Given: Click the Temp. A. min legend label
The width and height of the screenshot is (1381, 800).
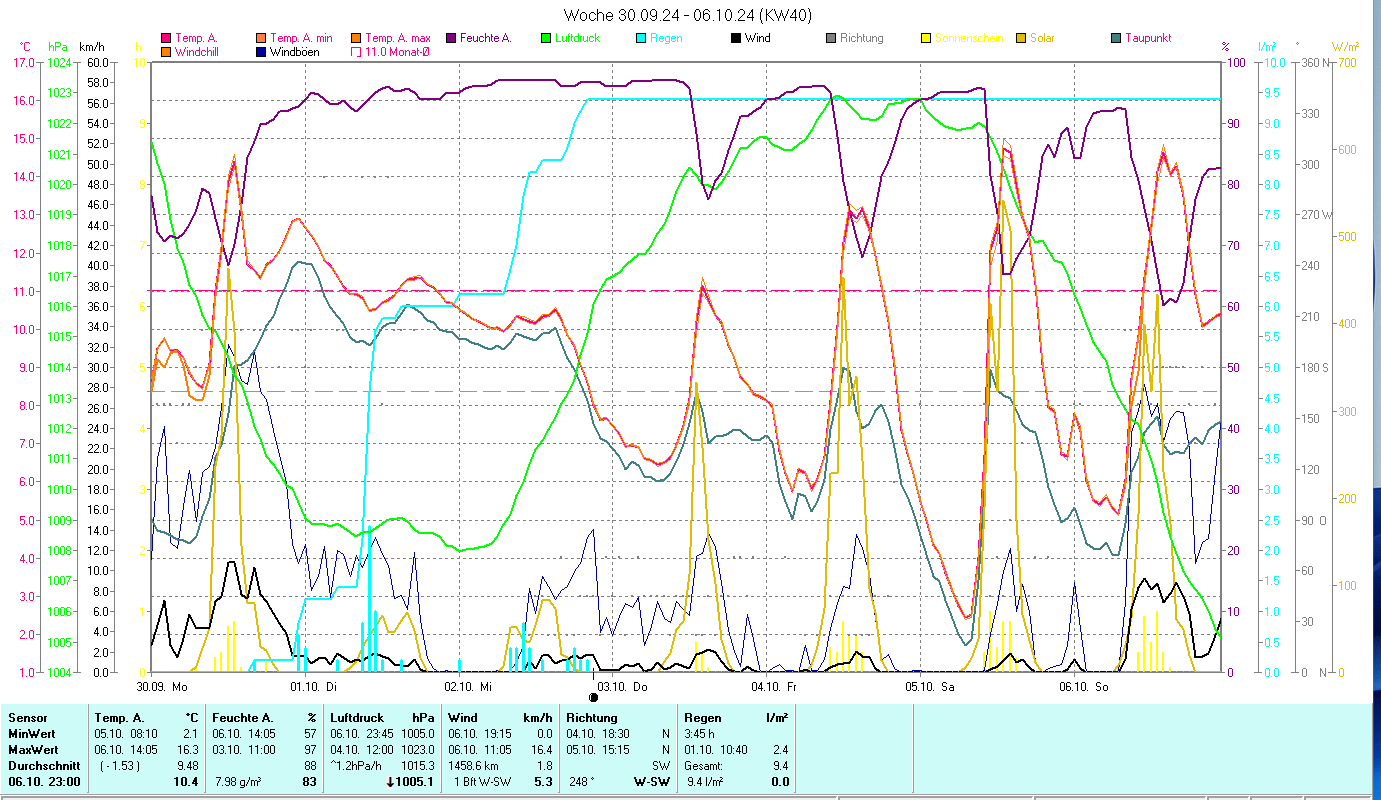Looking at the screenshot, I should tap(300, 38).
